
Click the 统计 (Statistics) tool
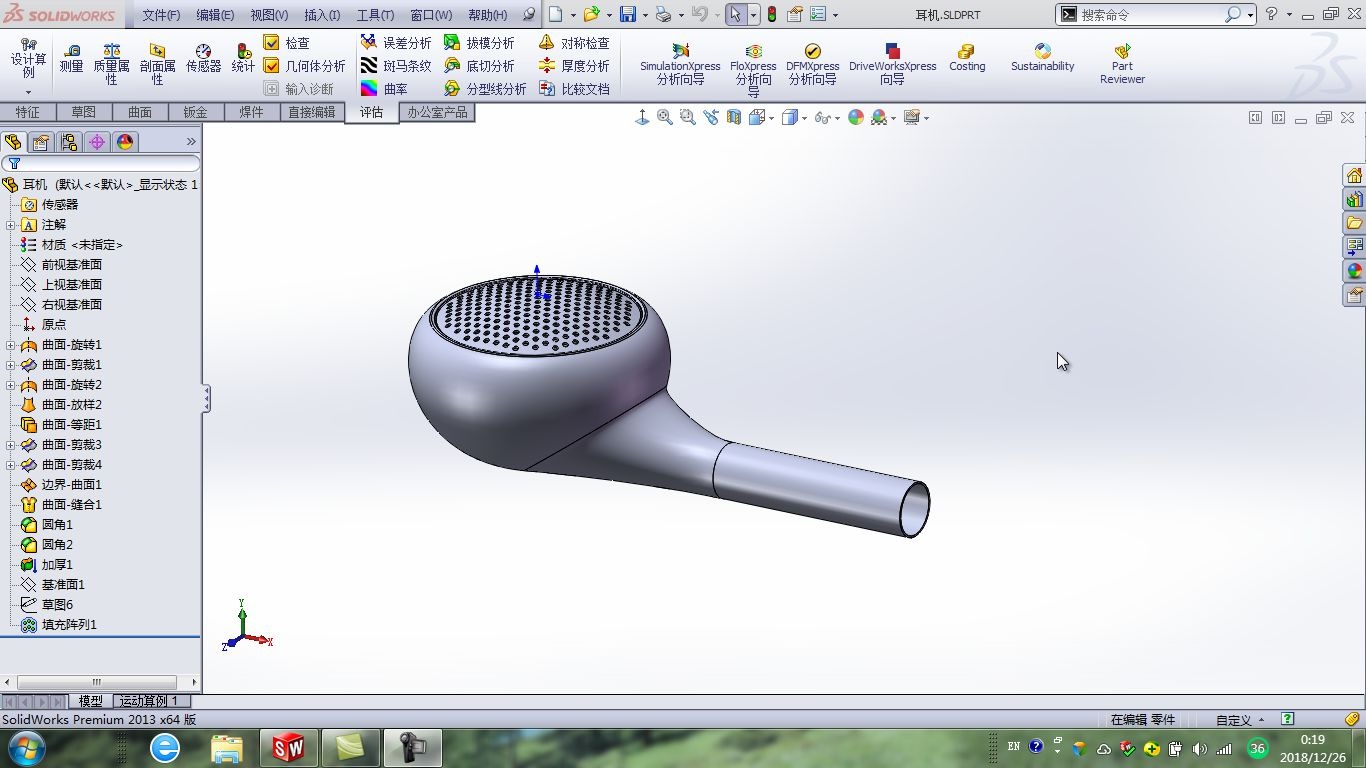(x=243, y=57)
